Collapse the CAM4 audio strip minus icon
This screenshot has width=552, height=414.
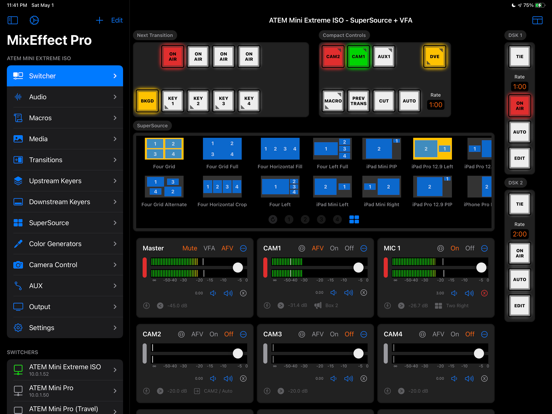click(484, 334)
